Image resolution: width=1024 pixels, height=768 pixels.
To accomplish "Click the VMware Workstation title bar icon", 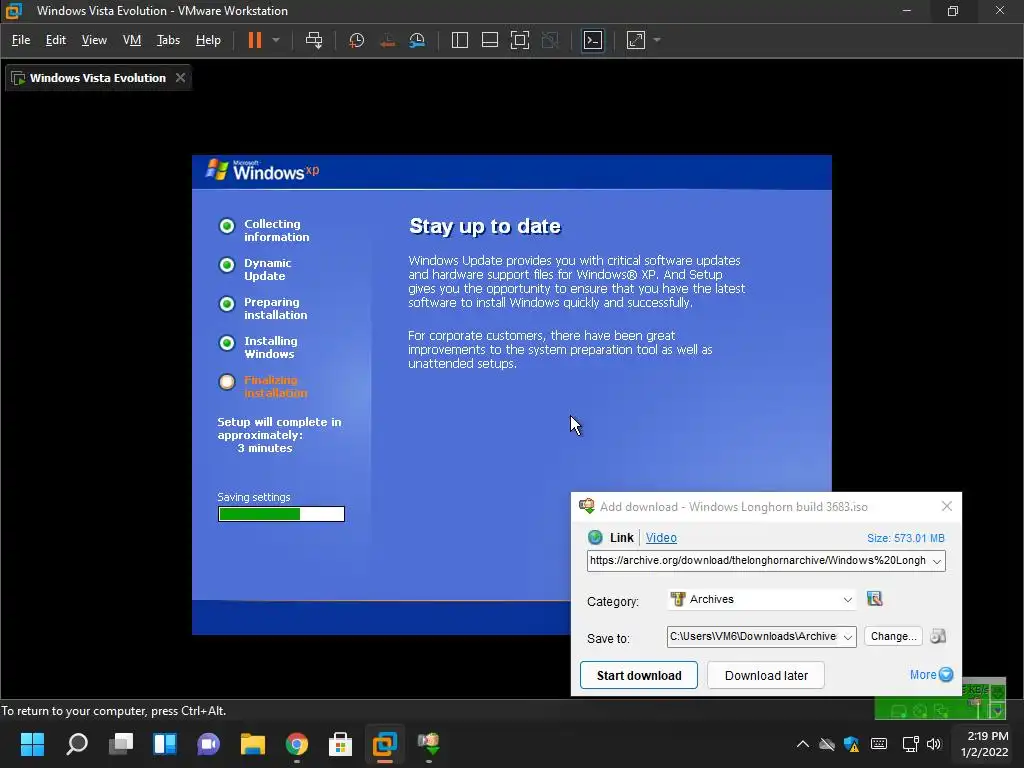I will click(x=14, y=10).
